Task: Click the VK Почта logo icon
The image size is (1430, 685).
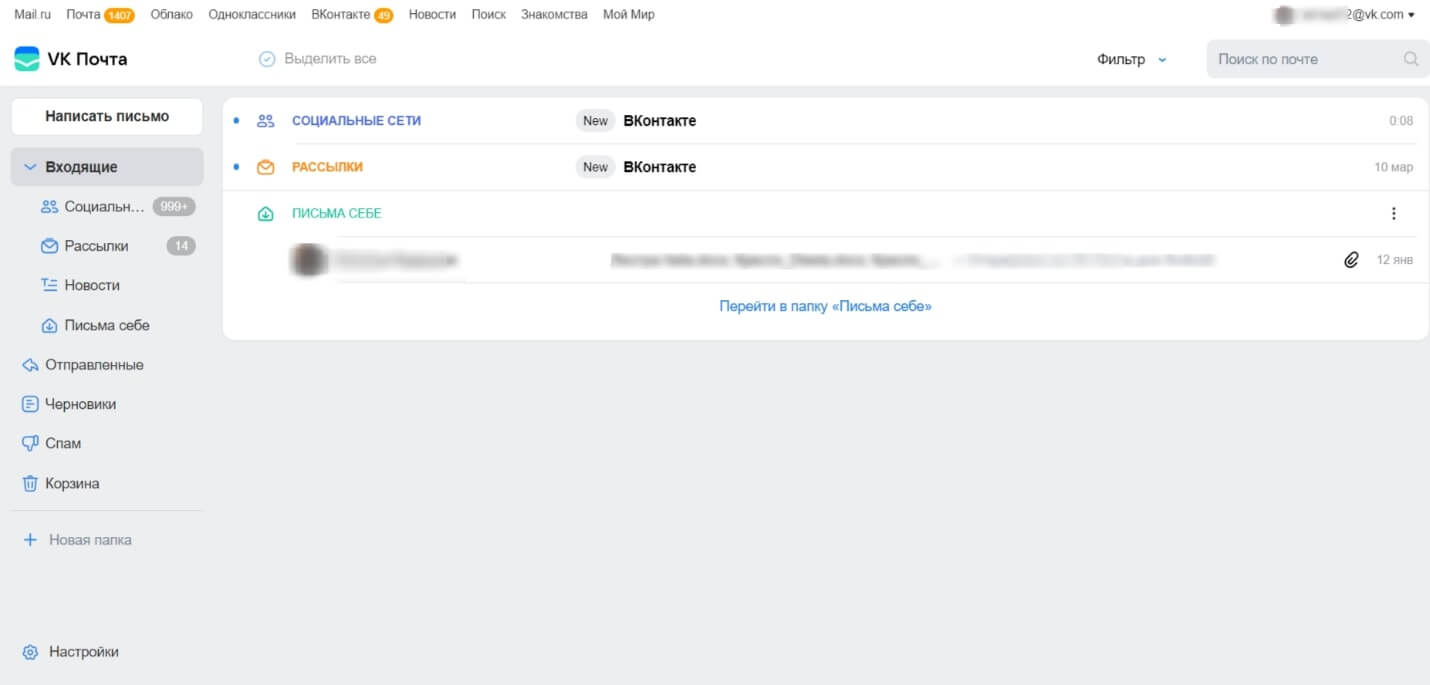Action: [27, 59]
